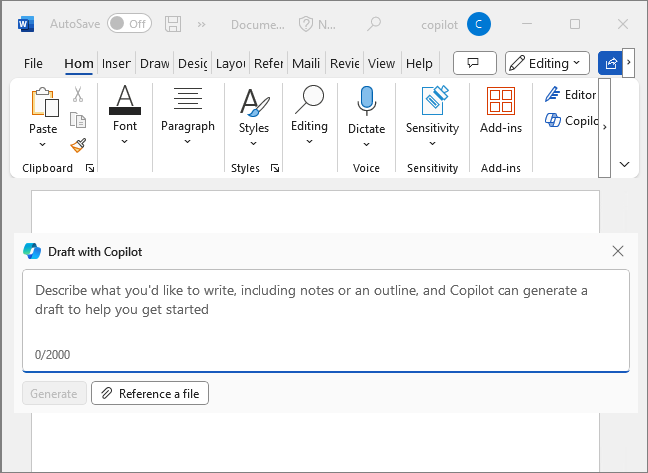The image size is (648, 473).
Task: Open the copilot account avatar
Action: point(479,24)
